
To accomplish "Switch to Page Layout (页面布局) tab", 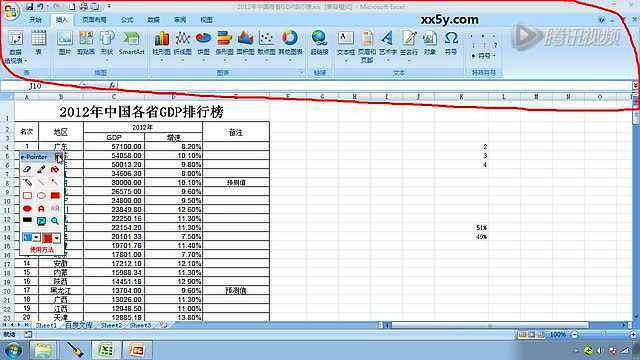I will pos(94,20).
